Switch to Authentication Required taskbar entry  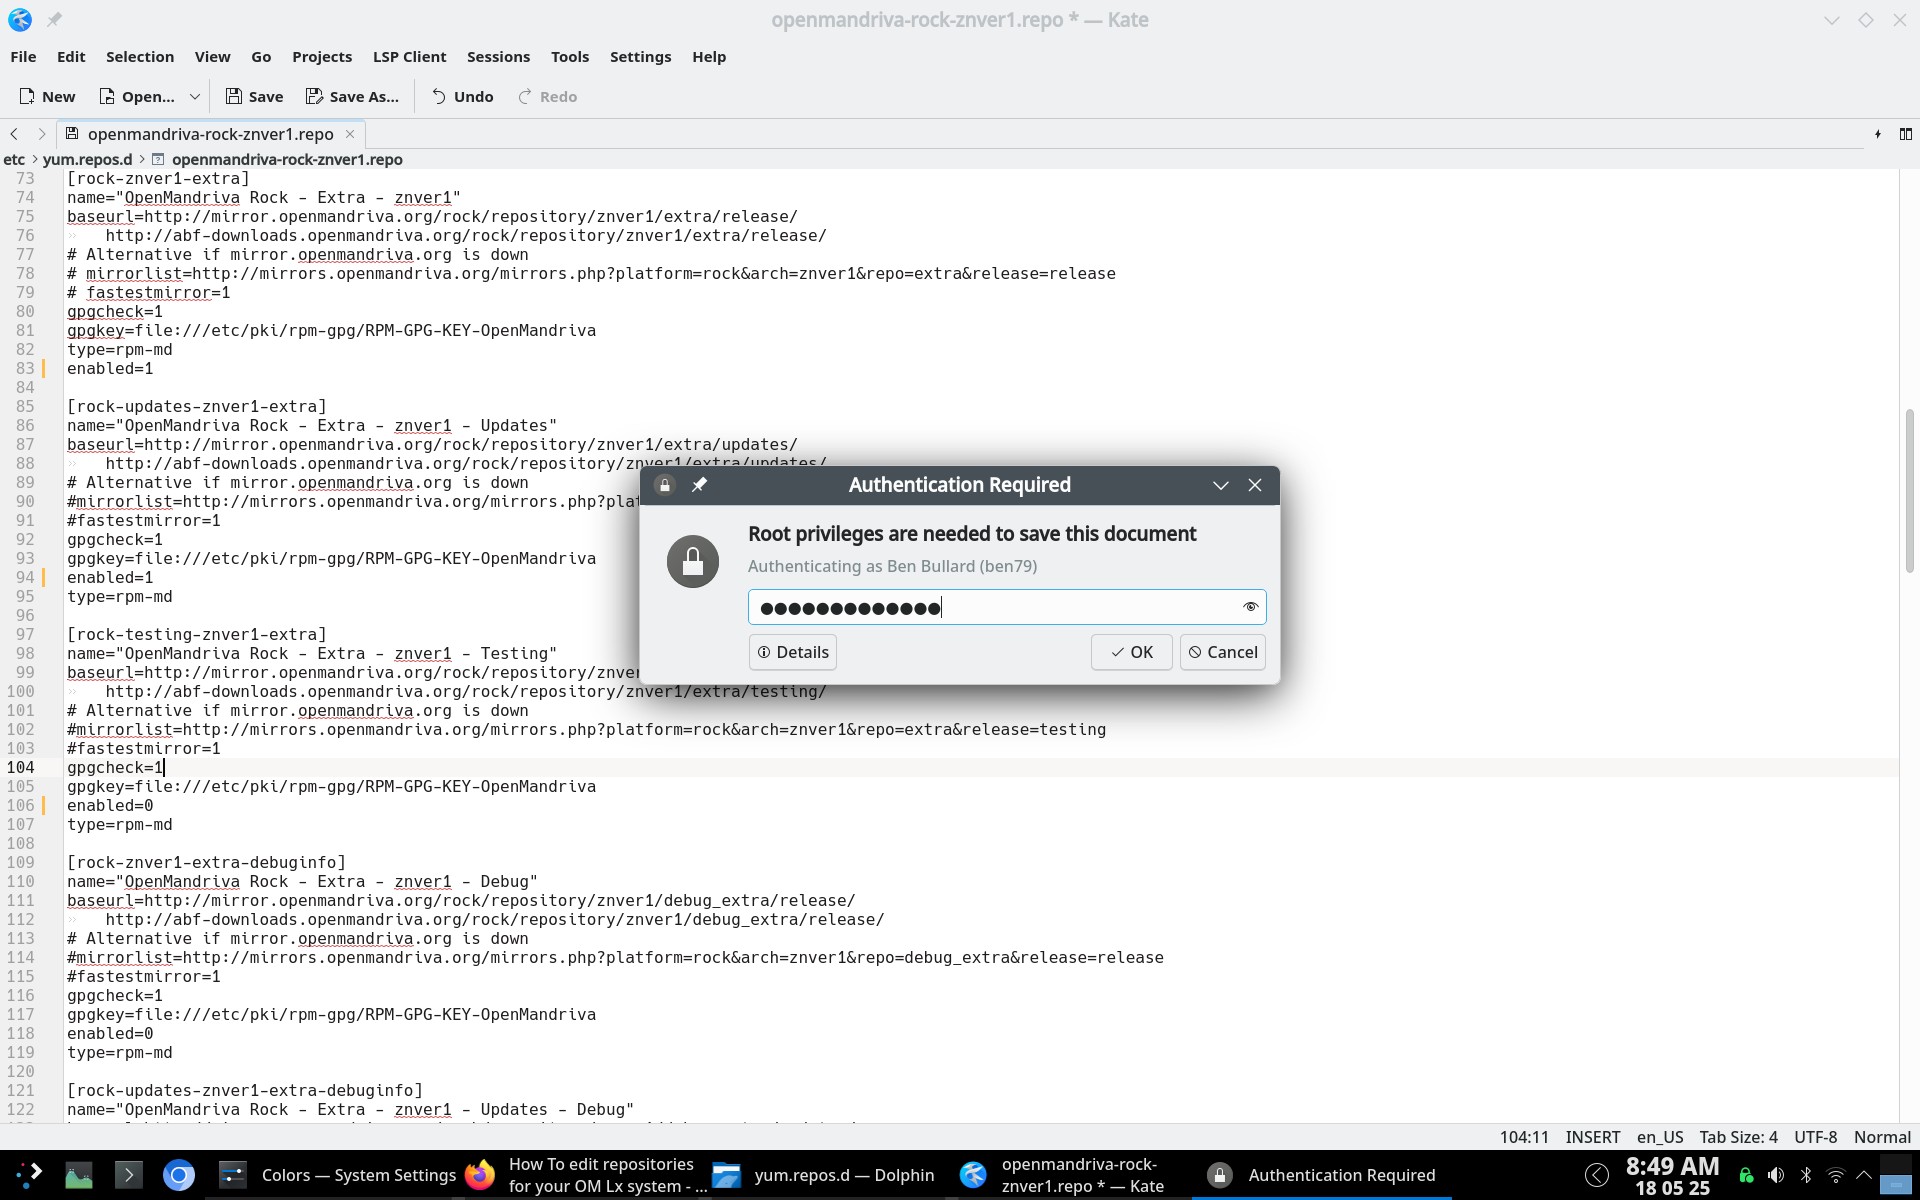click(1322, 1175)
